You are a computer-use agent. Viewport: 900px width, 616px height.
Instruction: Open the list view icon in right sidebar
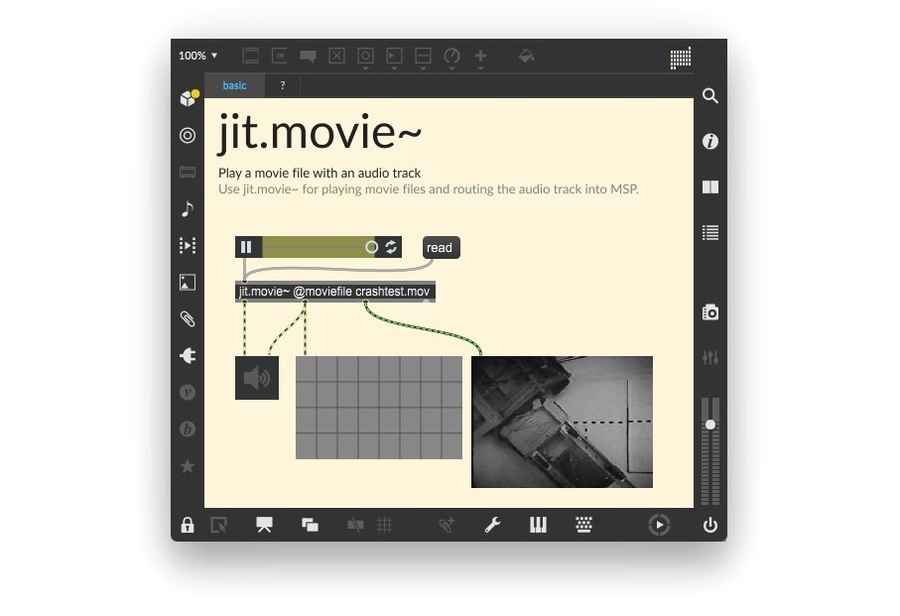[x=710, y=233]
